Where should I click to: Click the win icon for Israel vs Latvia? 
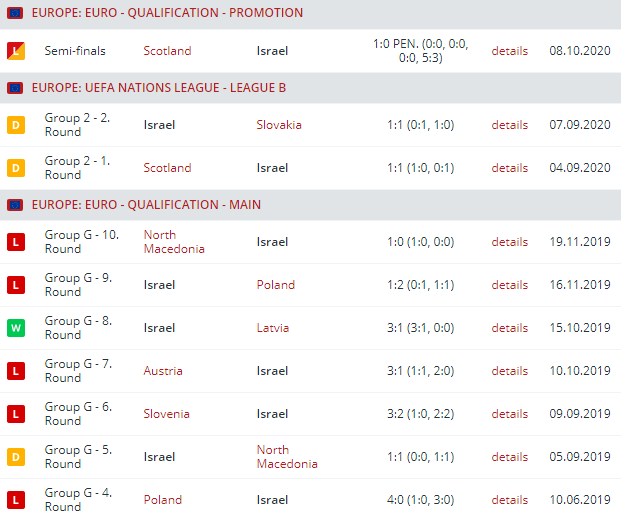[15, 328]
